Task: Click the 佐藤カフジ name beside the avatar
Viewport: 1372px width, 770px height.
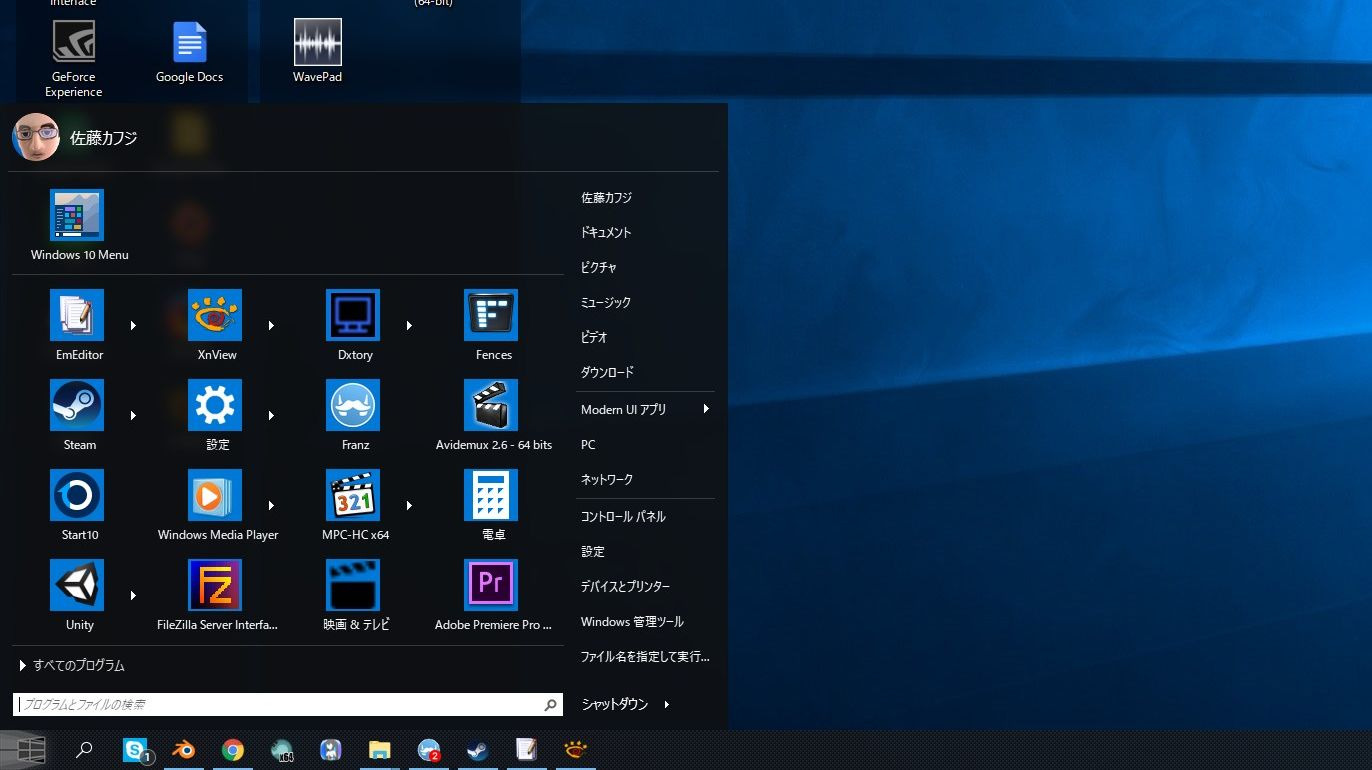Action: tap(104, 138)
